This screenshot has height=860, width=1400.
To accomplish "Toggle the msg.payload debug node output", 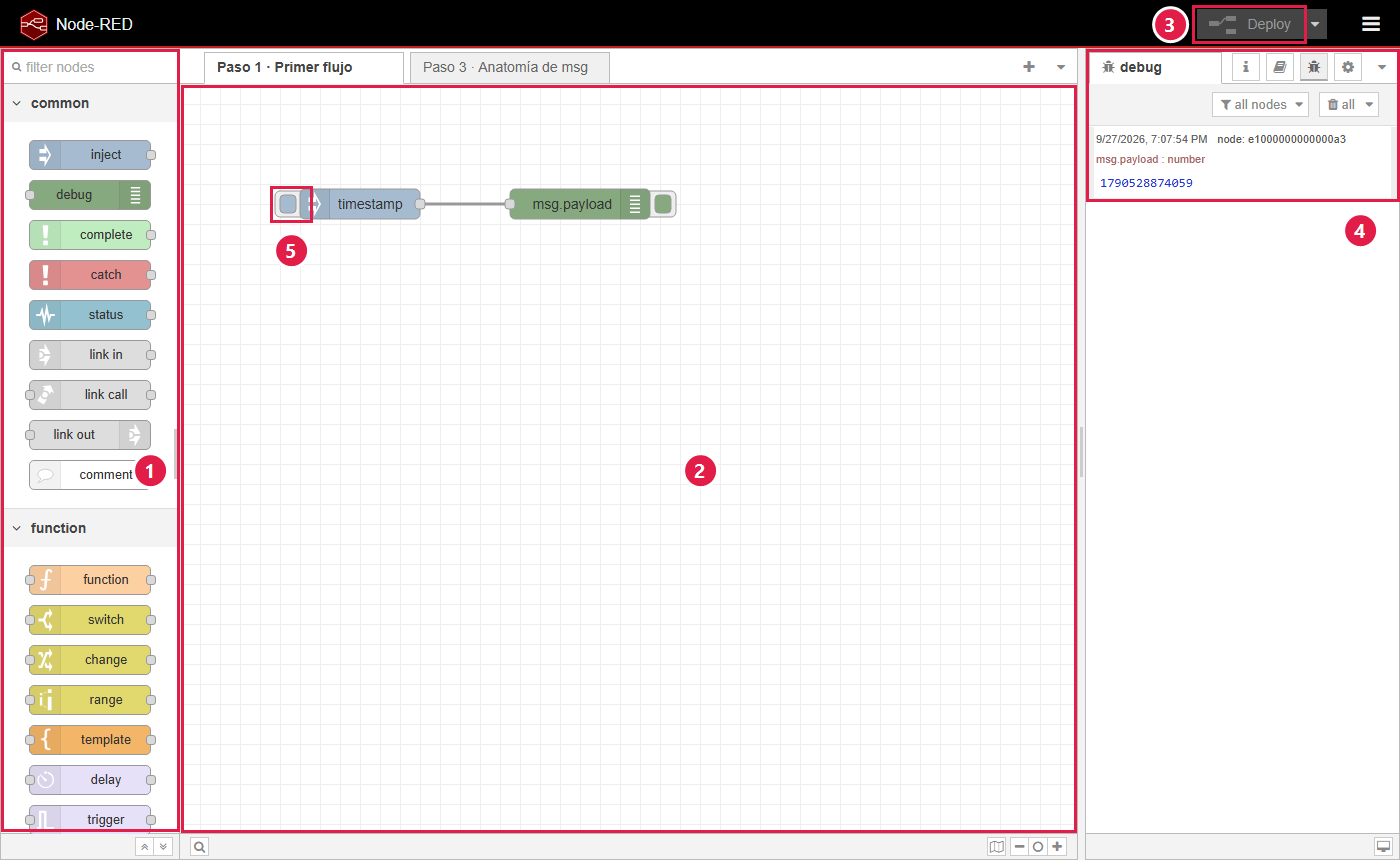I will 662,204.
